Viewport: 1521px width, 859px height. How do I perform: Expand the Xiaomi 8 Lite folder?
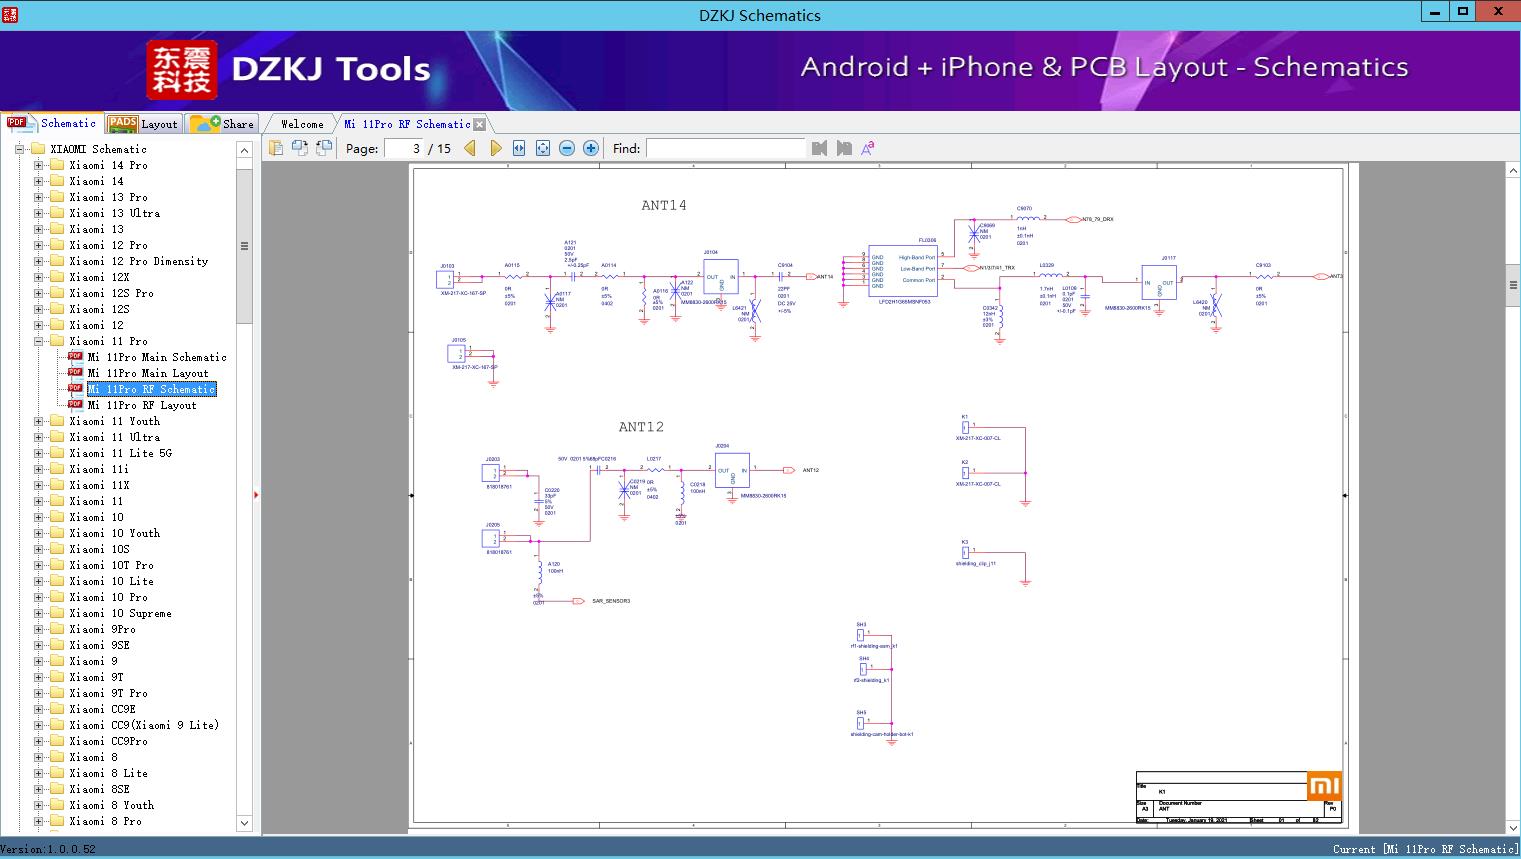pyautogui.click(x=38, y=773)
